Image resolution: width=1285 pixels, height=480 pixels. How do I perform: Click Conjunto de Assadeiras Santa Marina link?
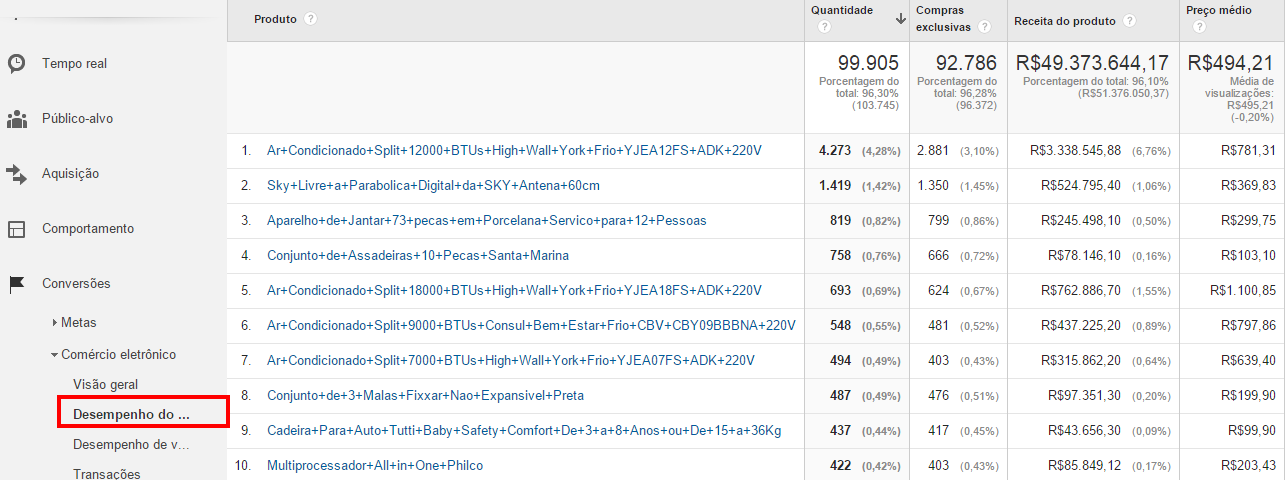(417, 256)
